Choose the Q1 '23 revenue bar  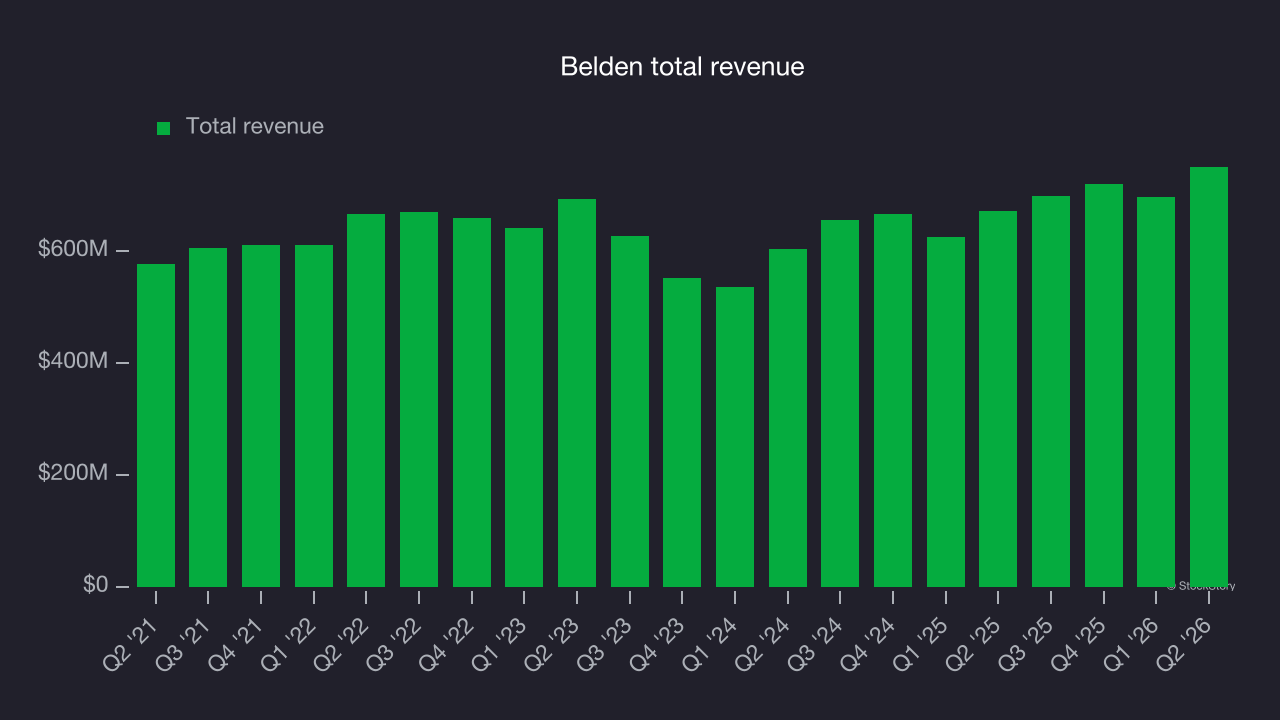click(x=524, y=407)
